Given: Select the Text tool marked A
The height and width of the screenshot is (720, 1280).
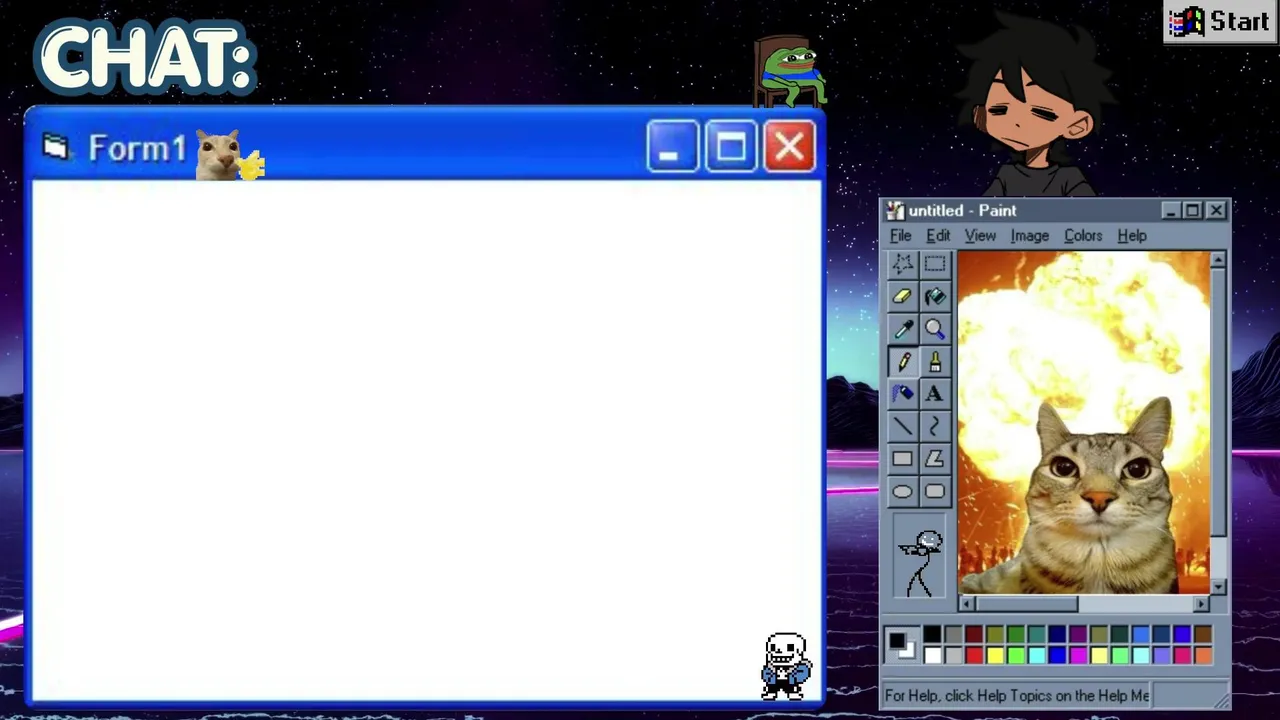Looking at the screenshot, I should [x=935, y=394].
